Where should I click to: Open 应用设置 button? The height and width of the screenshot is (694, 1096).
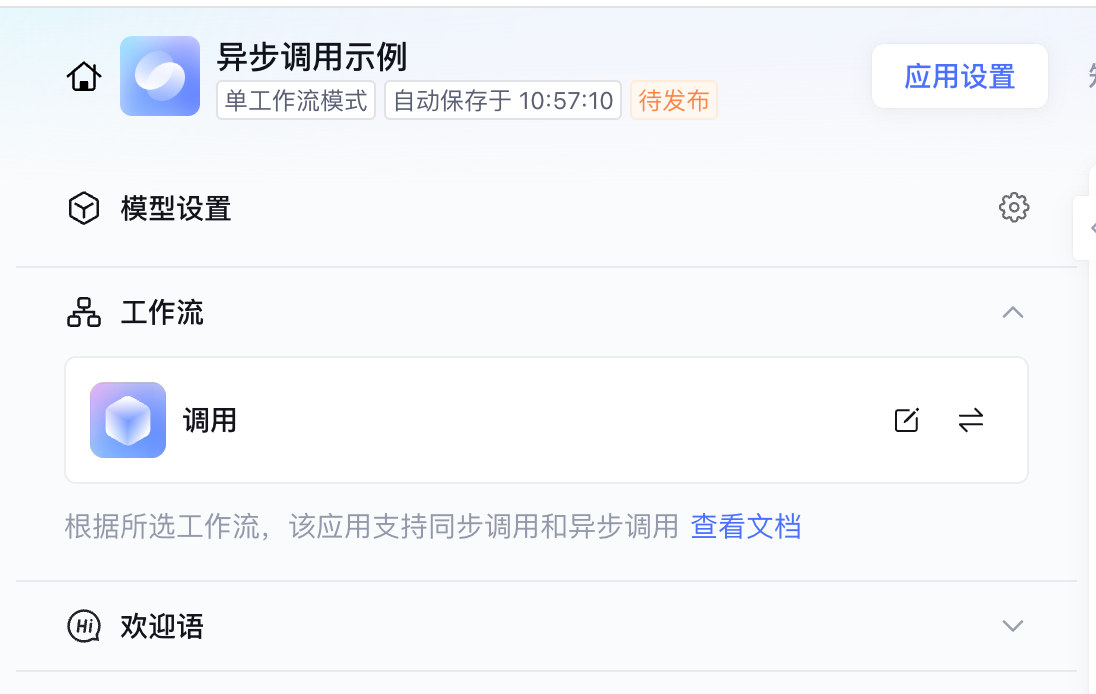coord(959,76)
